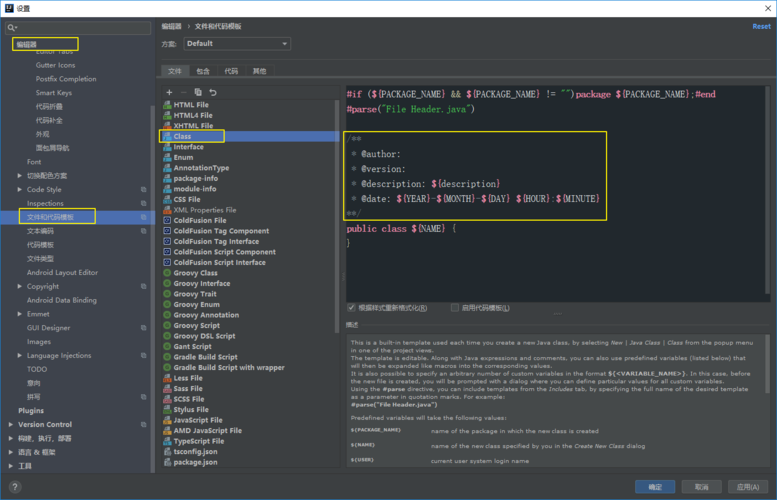Select the JavaScript File template
The image size is (777, 500).
(x=198, y=420)
